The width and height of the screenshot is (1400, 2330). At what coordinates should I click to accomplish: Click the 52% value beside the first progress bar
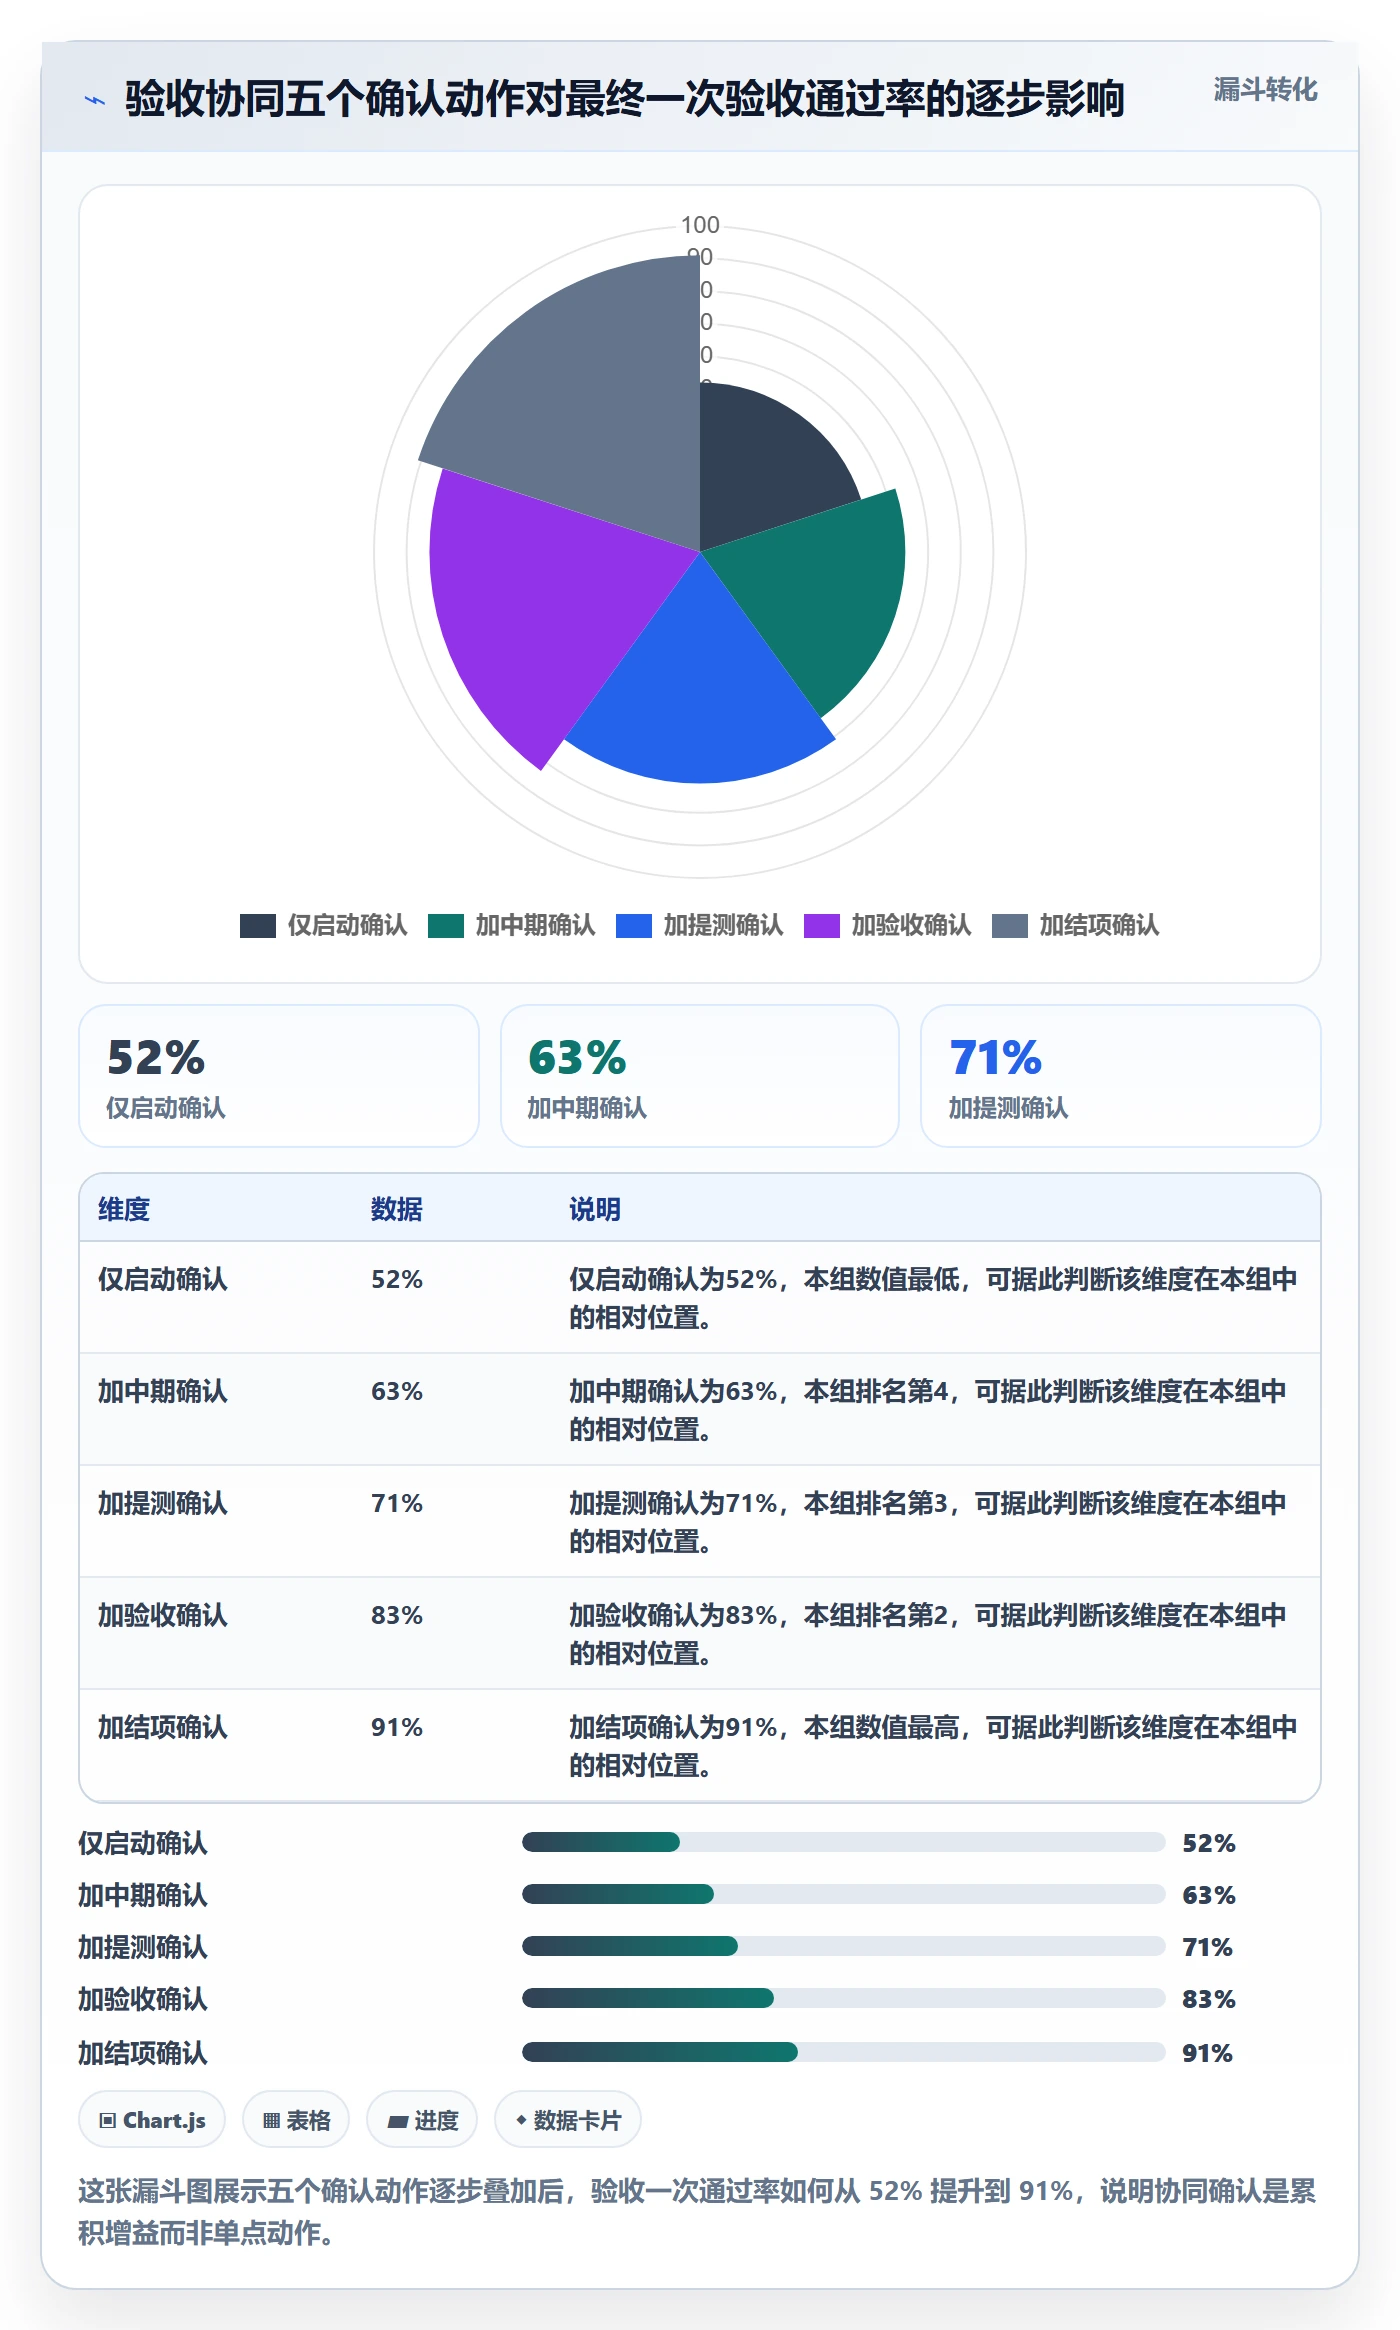pos(1209,1843)
